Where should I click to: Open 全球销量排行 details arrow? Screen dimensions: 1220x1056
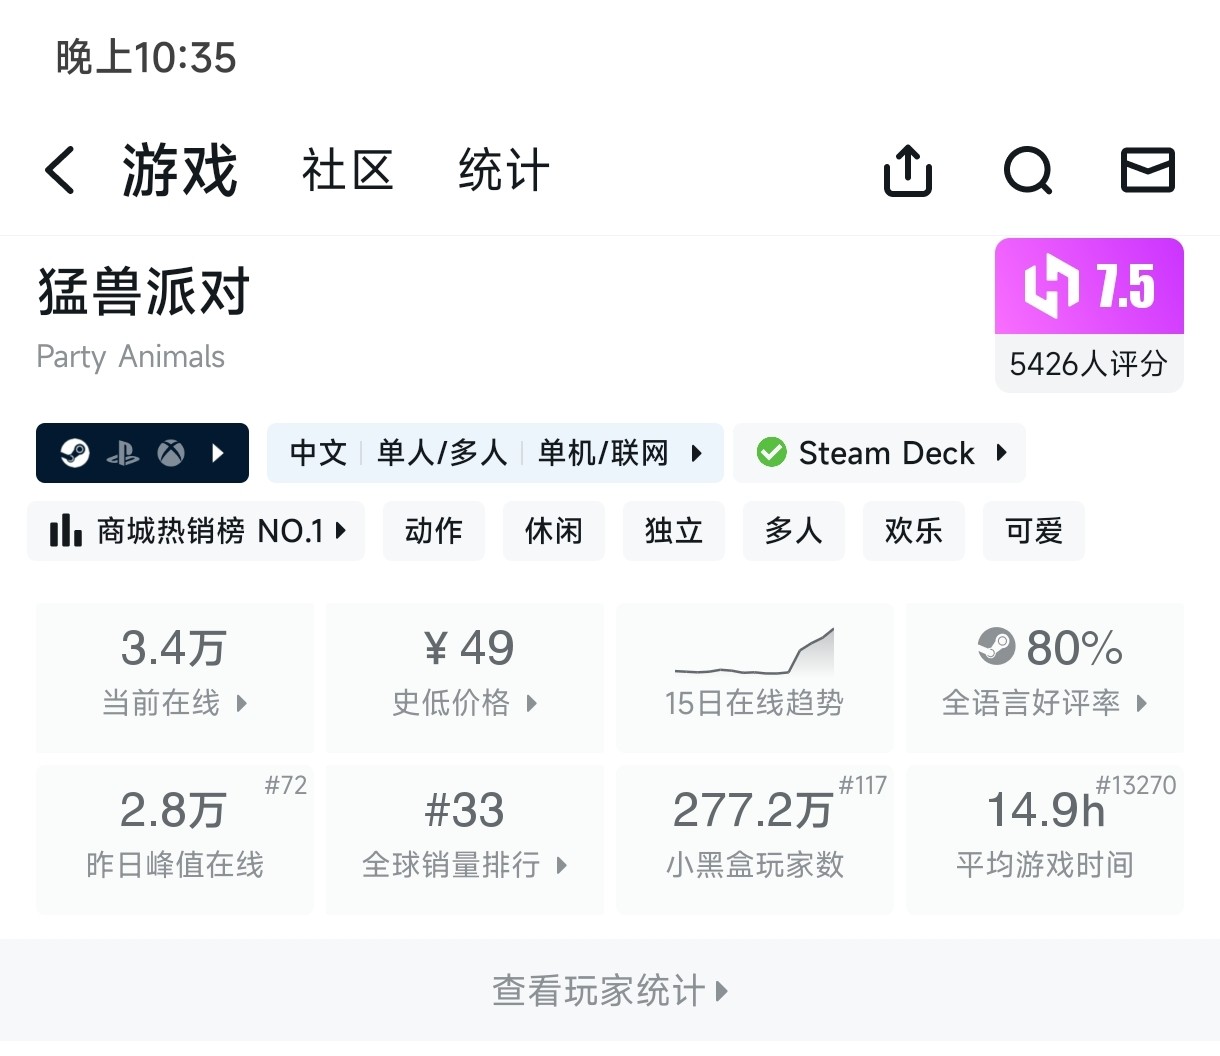click(561, 865)
